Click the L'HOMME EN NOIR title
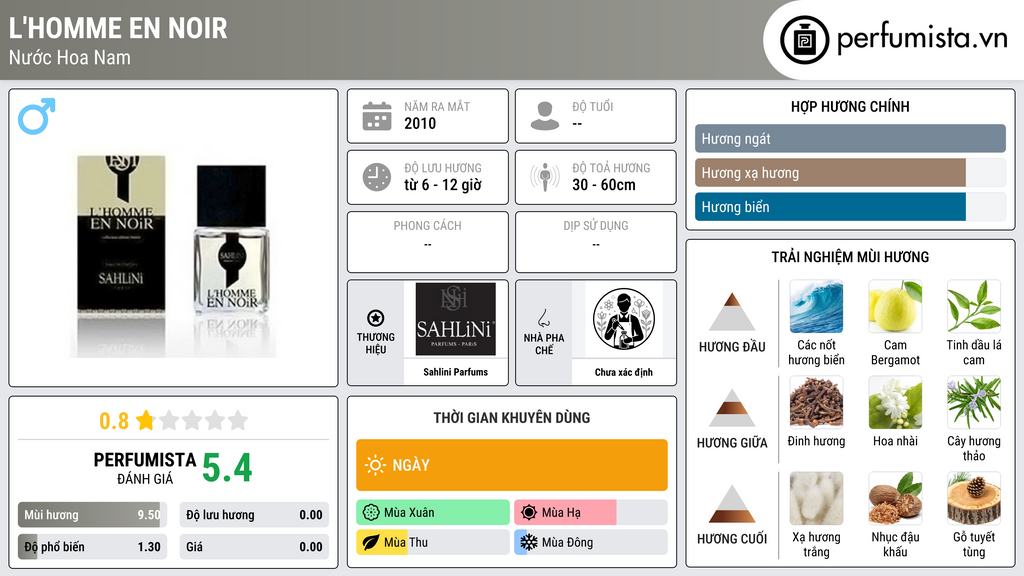The image size is (1024, 576). pos(118,28)
